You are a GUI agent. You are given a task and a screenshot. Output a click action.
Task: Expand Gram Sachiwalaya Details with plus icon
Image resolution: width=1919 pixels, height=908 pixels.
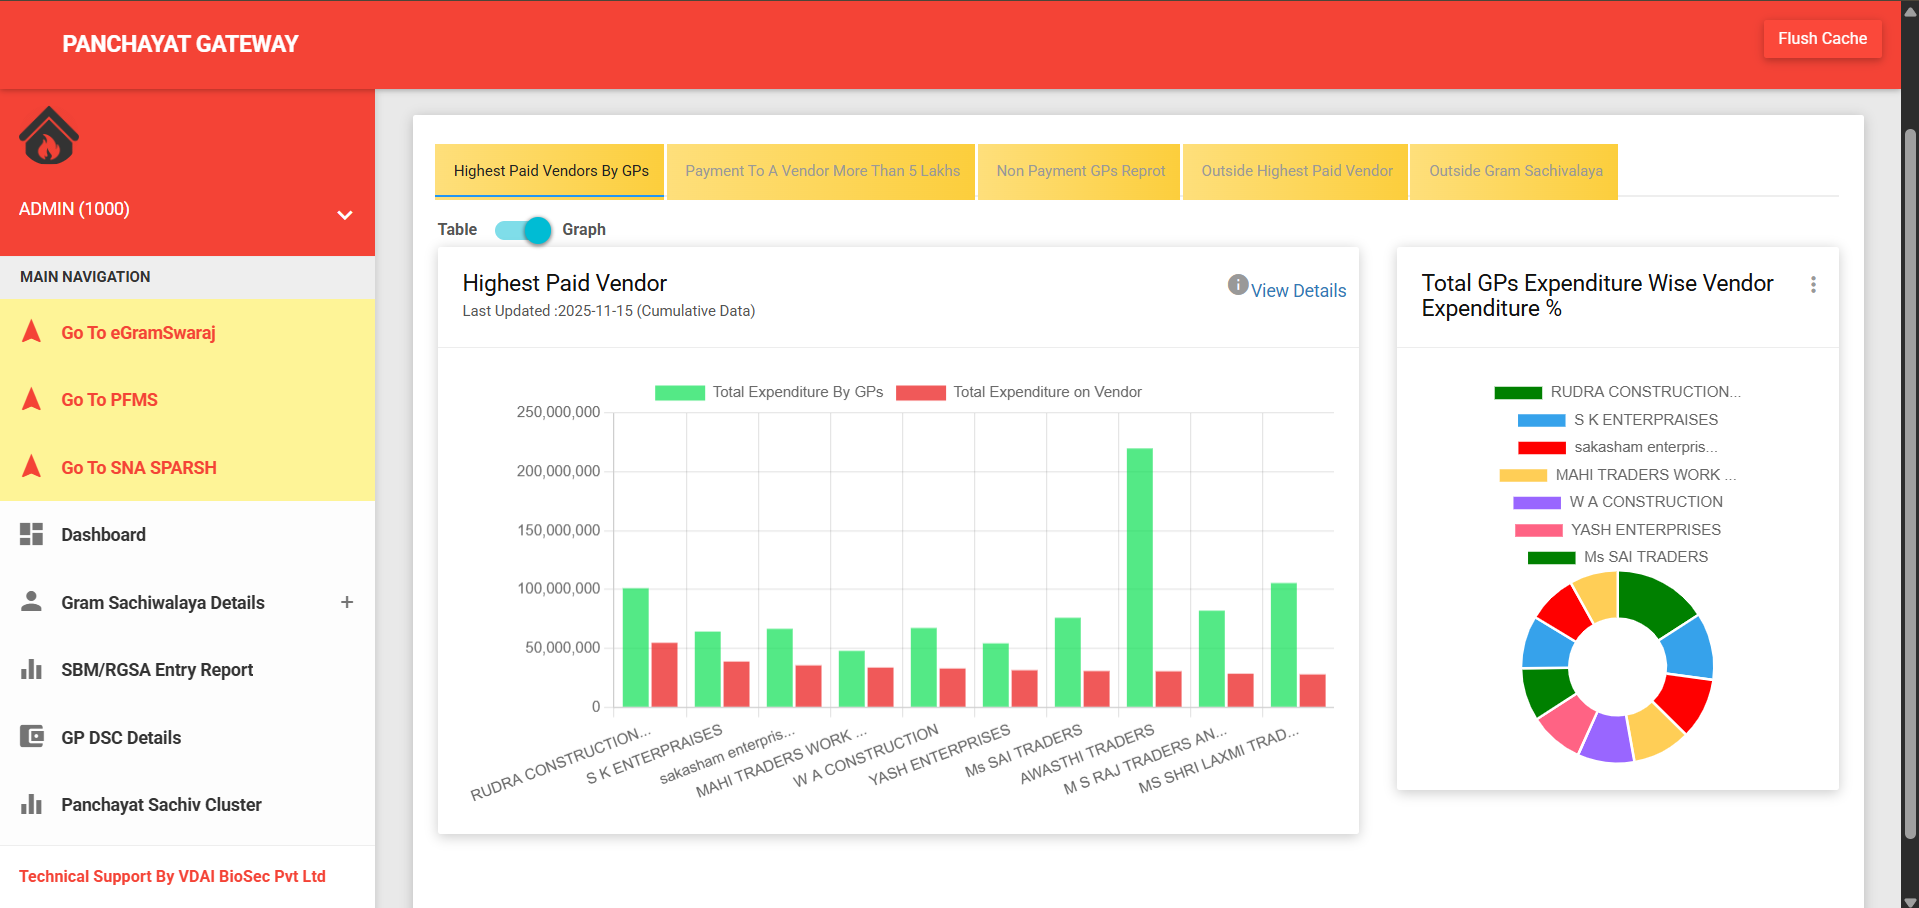click(x=347, y=602)
